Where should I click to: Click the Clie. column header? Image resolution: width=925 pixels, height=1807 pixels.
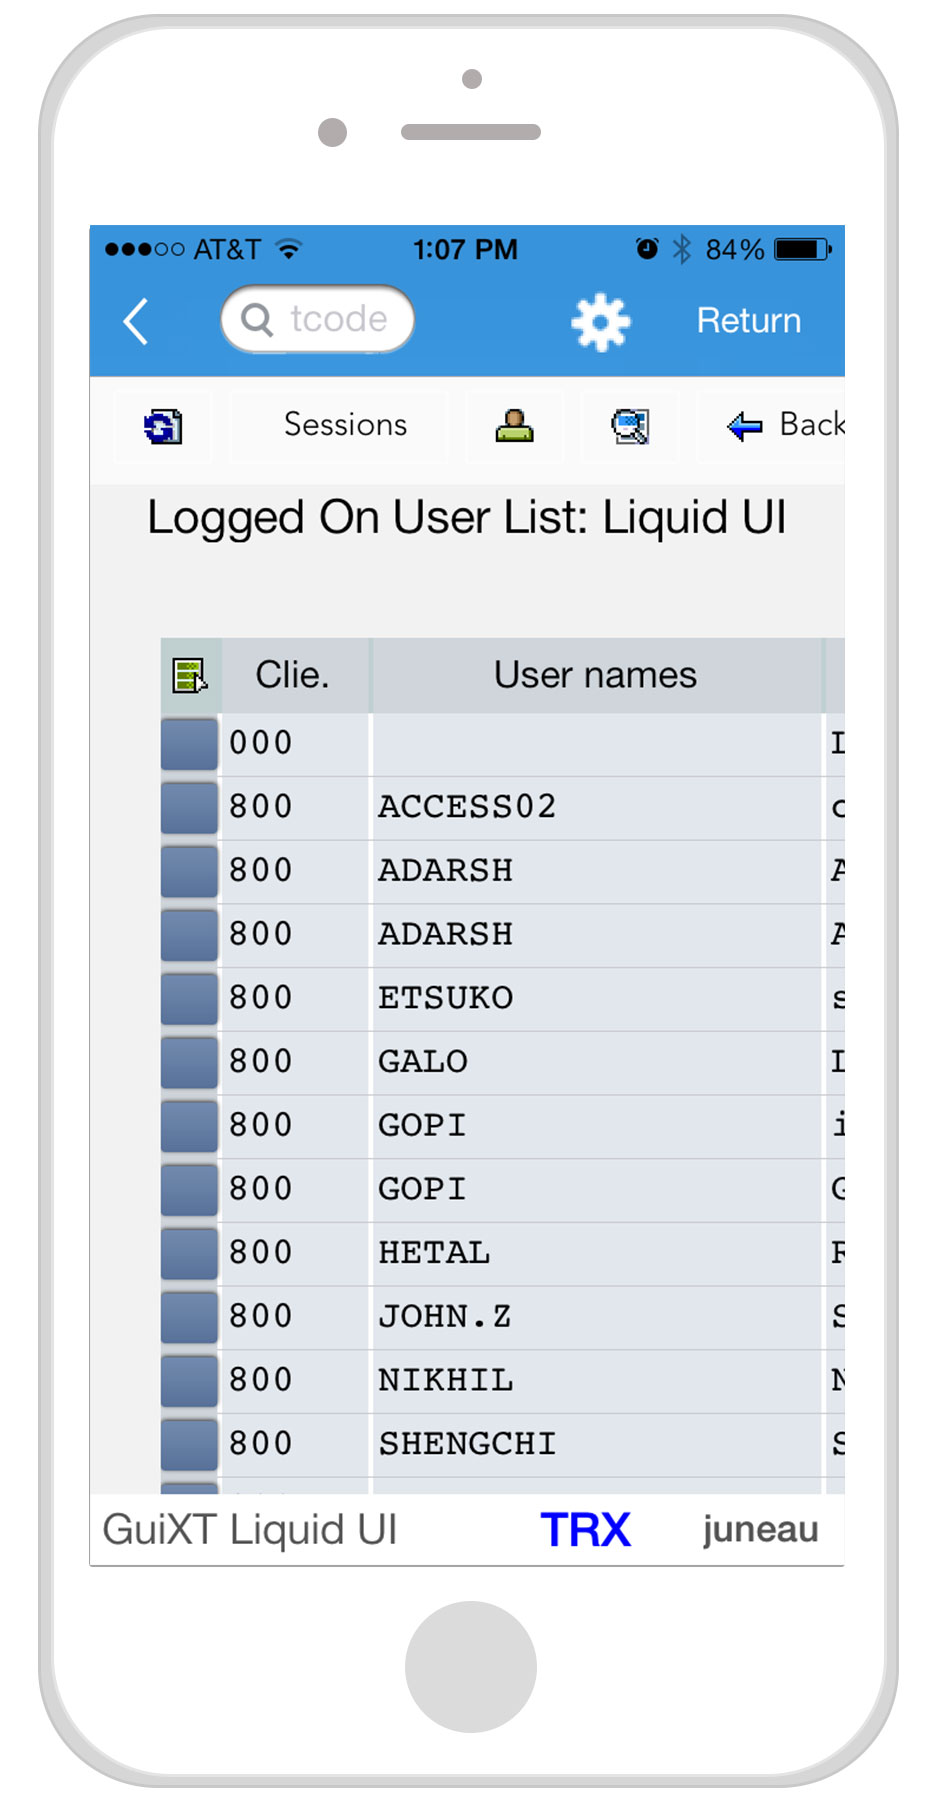point(293,675)
